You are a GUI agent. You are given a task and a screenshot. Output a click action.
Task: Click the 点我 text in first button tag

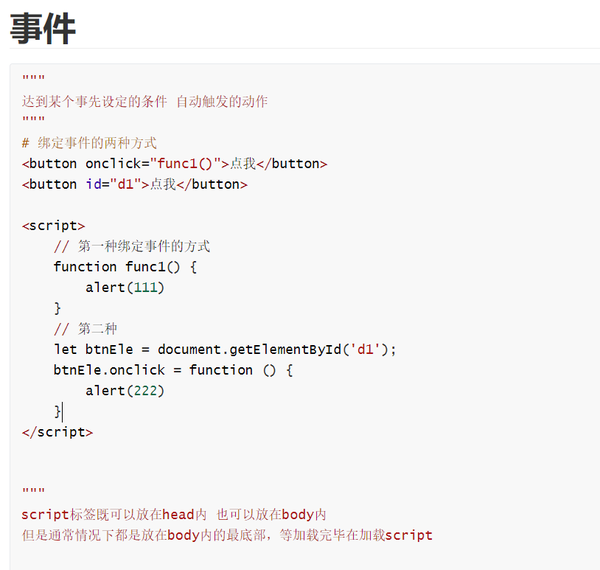pos(243,164)
